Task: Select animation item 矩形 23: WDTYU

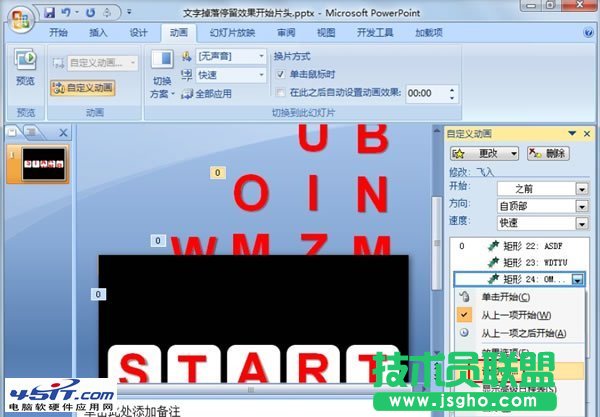Action: (x=519, y=262)
